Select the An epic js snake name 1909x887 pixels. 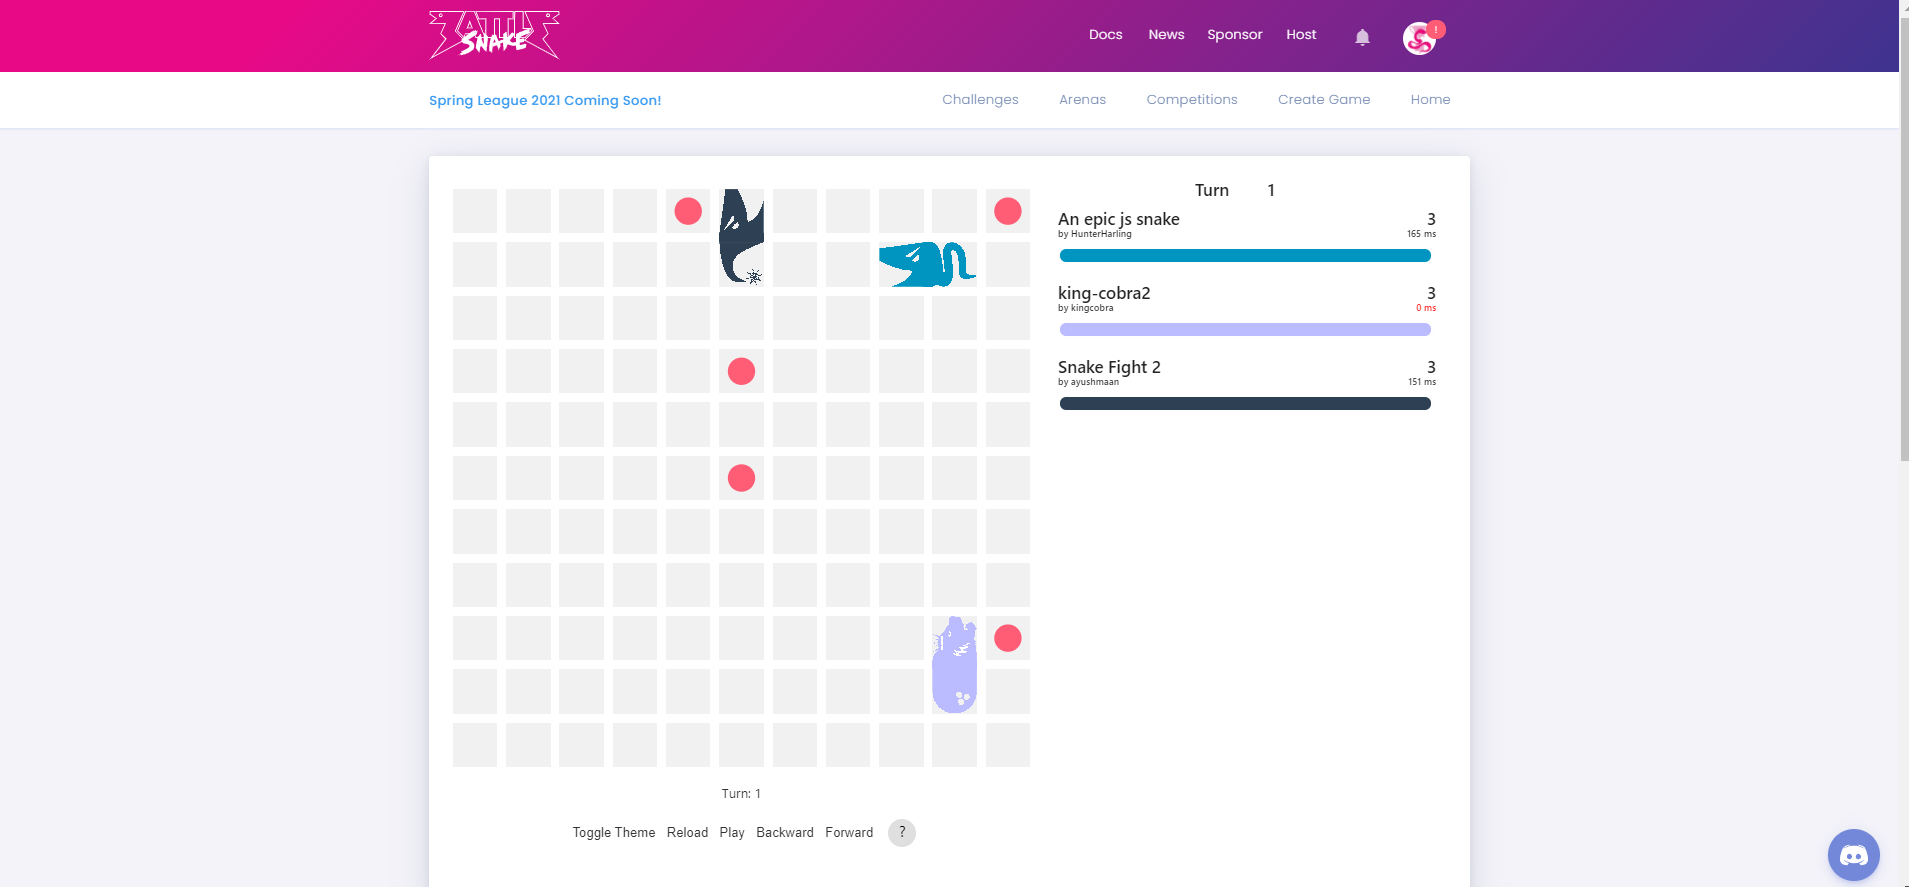point(1119,219)
